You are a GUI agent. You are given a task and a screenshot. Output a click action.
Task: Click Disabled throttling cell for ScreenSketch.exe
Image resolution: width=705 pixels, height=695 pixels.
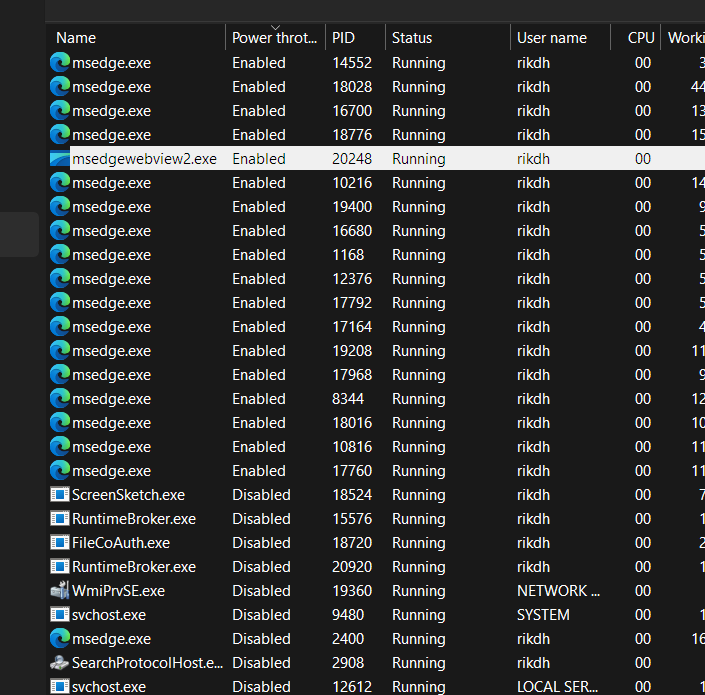[x=261, y=495]
